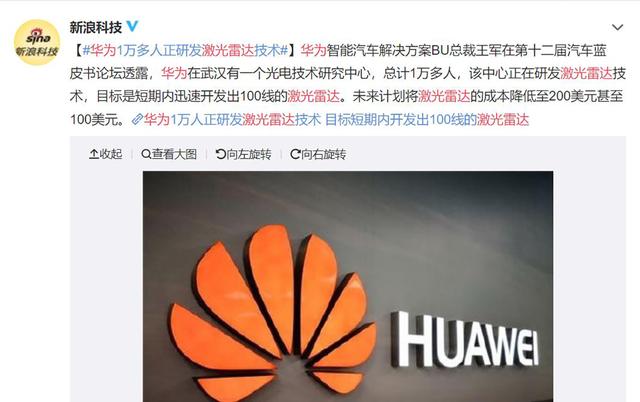The width and height of the screenshot is (640, 402).
Task: Rotate image left with 向左旋转
Action: click(243, 154)
